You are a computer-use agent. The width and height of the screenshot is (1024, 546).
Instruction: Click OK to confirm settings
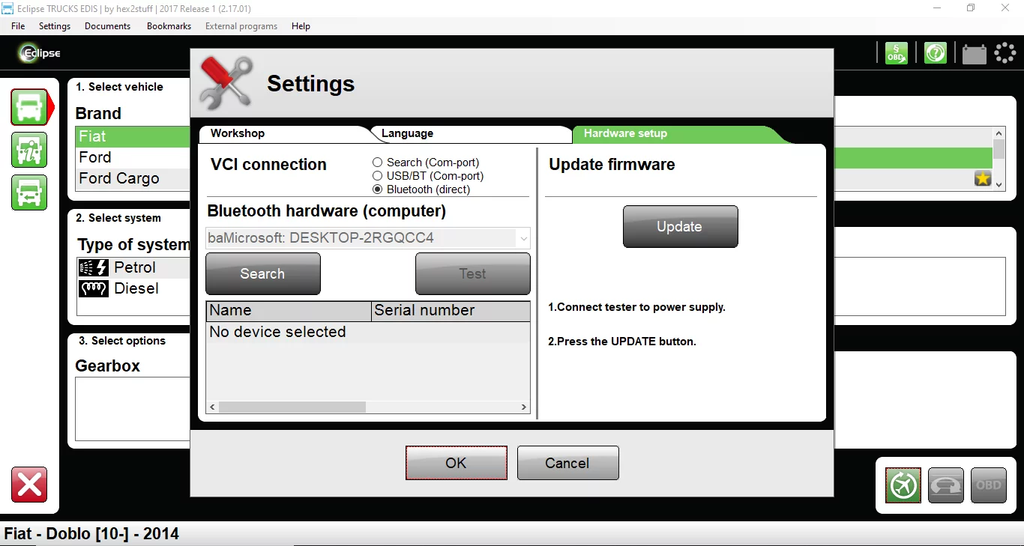click(x=456, y=463)
